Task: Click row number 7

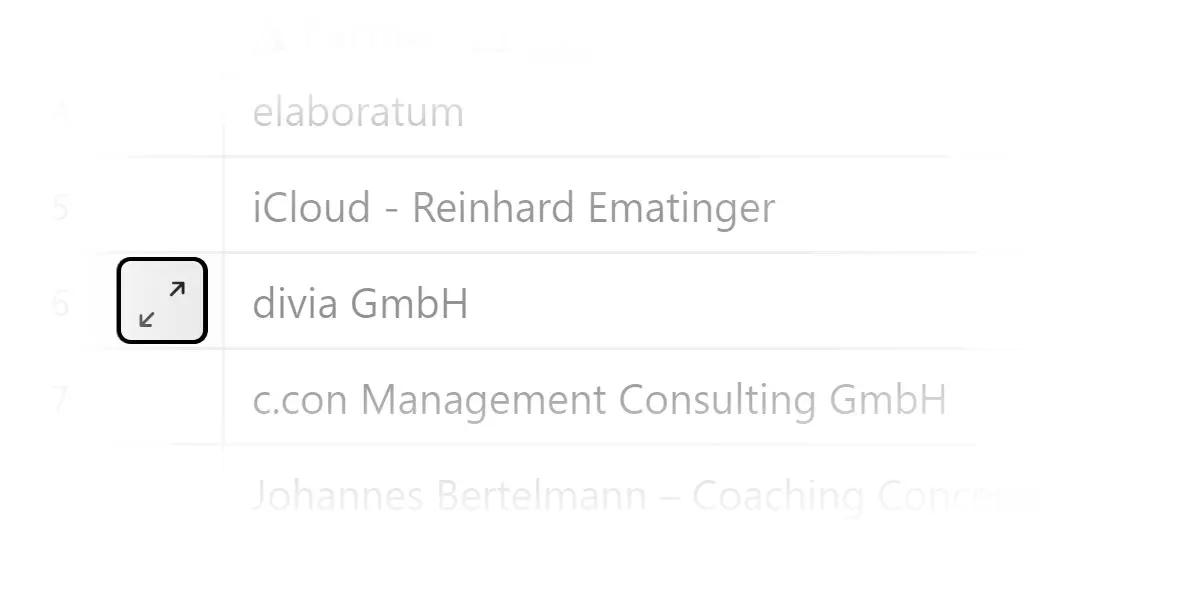Action: point(61,400)
